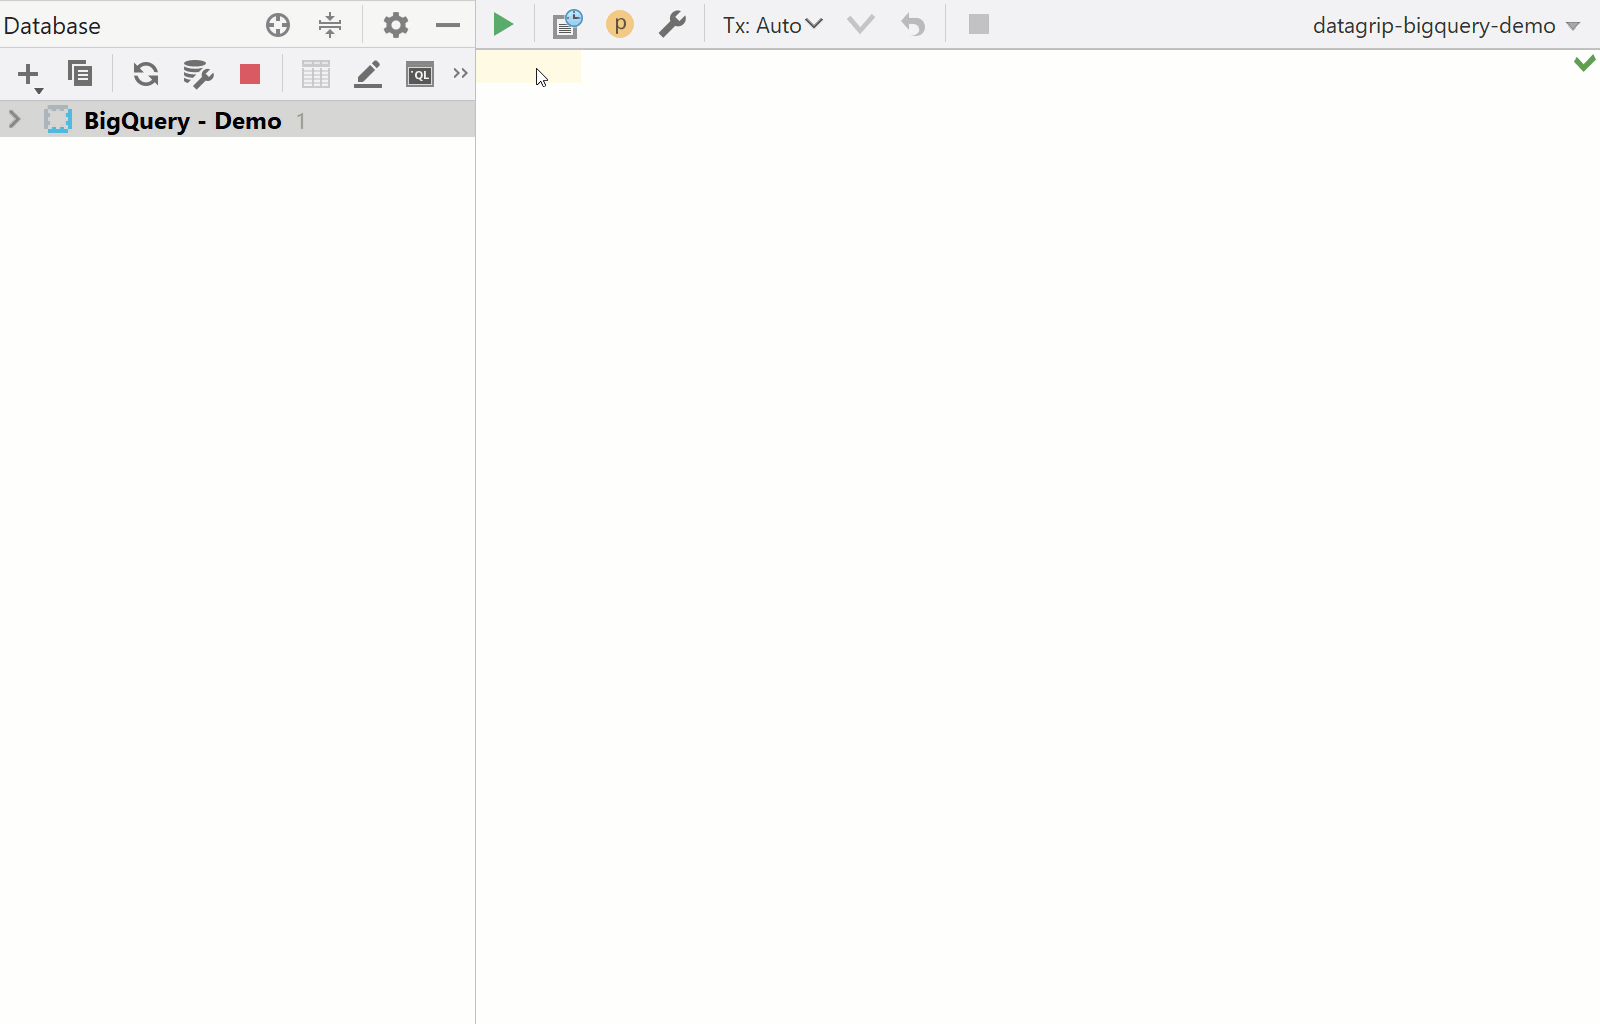Show more toolbar actions chevrons

(460, 73)
